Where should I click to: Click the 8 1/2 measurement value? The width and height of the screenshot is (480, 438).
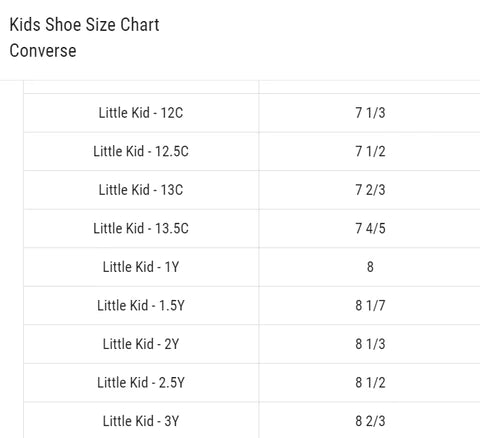click(370, 382)
